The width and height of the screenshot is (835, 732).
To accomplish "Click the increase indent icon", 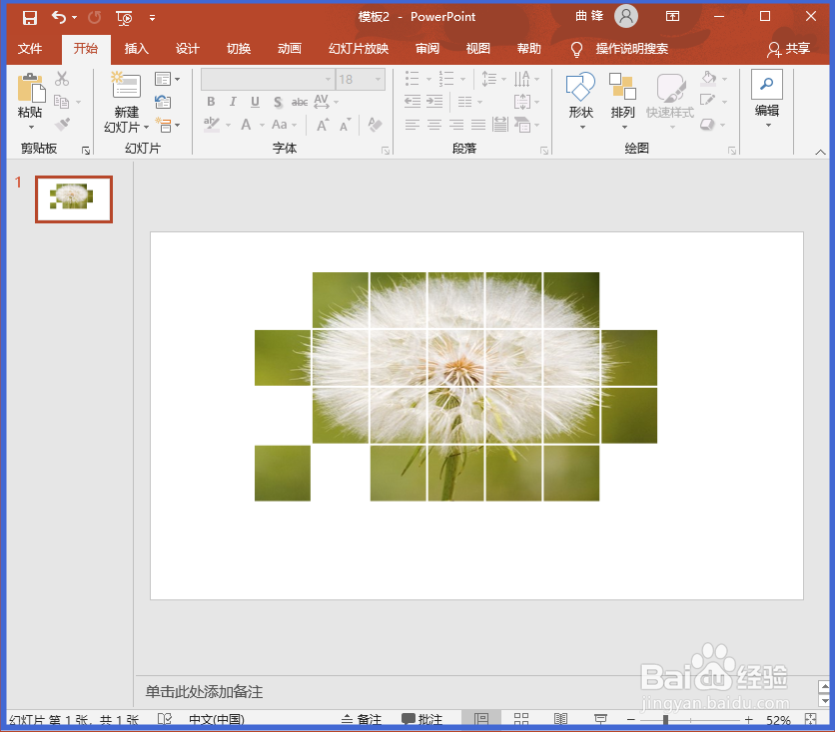I will point(435,102).
